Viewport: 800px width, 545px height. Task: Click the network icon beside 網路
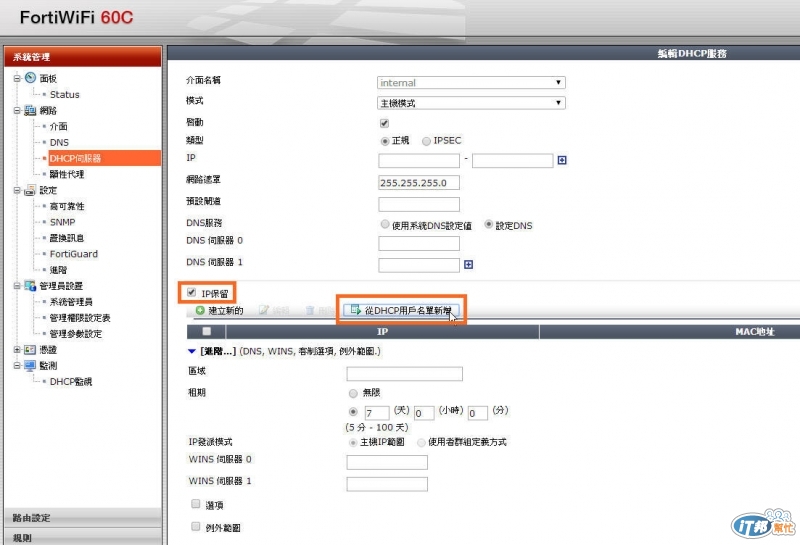pyautogui.click(x=30, y=110)
